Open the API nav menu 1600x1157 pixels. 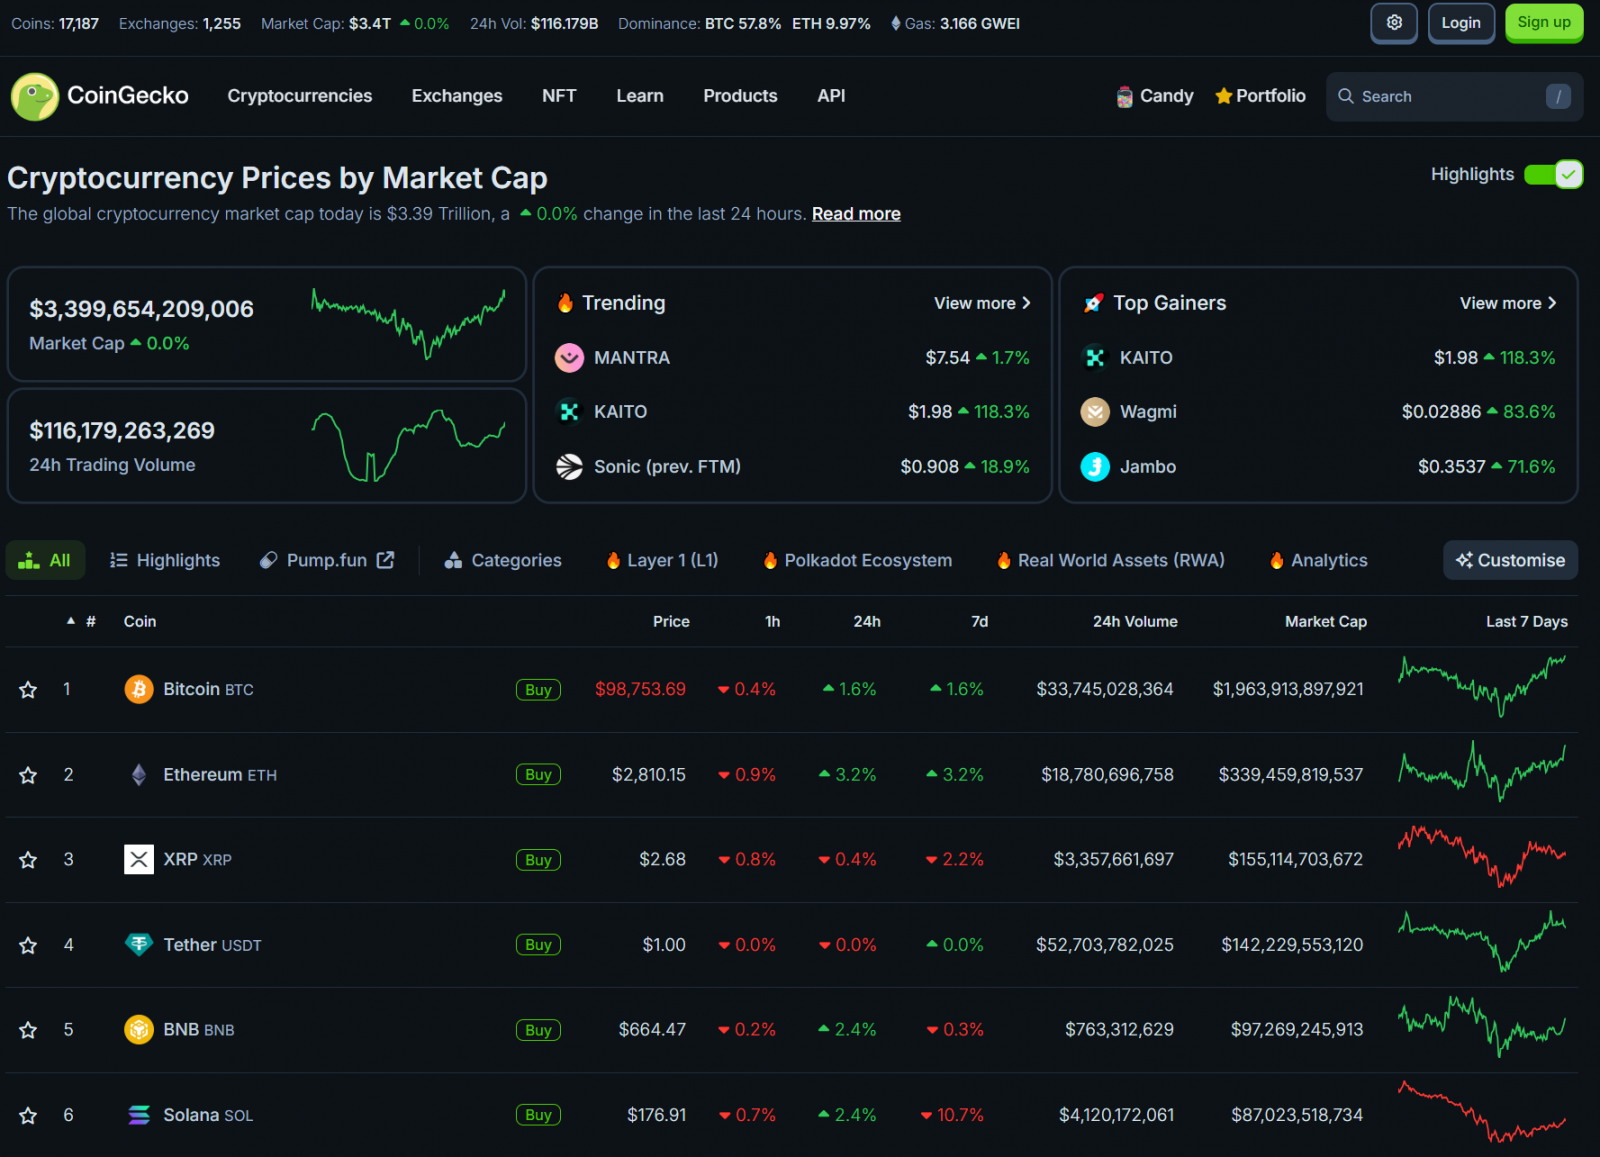(x=831, y=96)
